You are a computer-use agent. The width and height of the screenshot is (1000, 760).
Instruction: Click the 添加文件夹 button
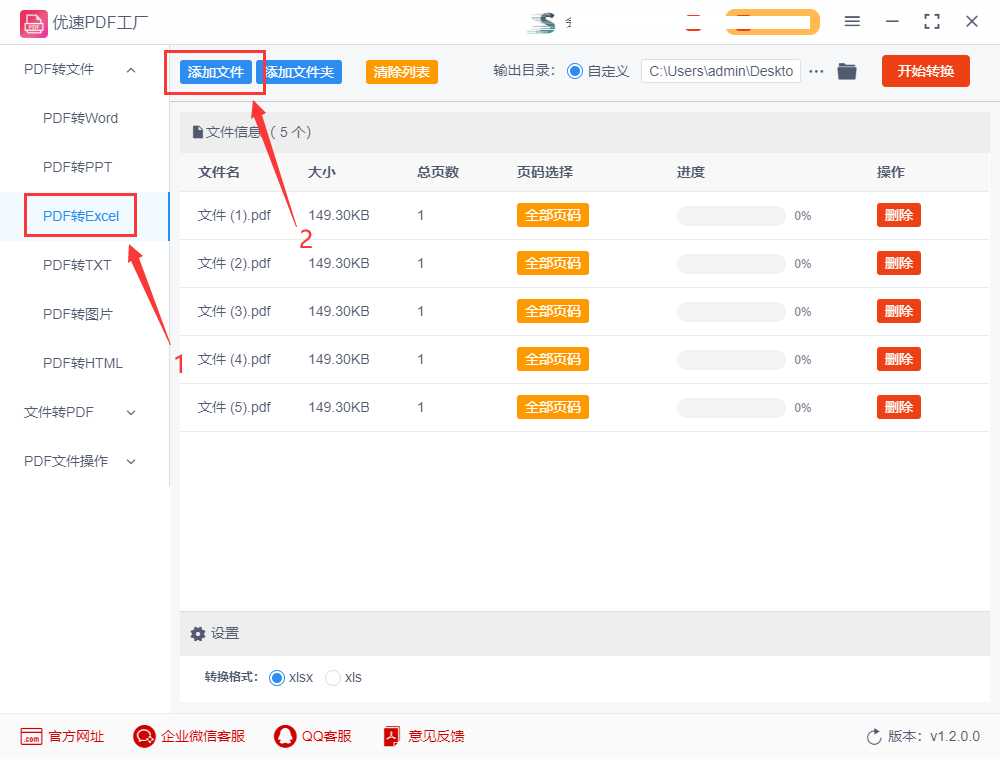(300, 72)
